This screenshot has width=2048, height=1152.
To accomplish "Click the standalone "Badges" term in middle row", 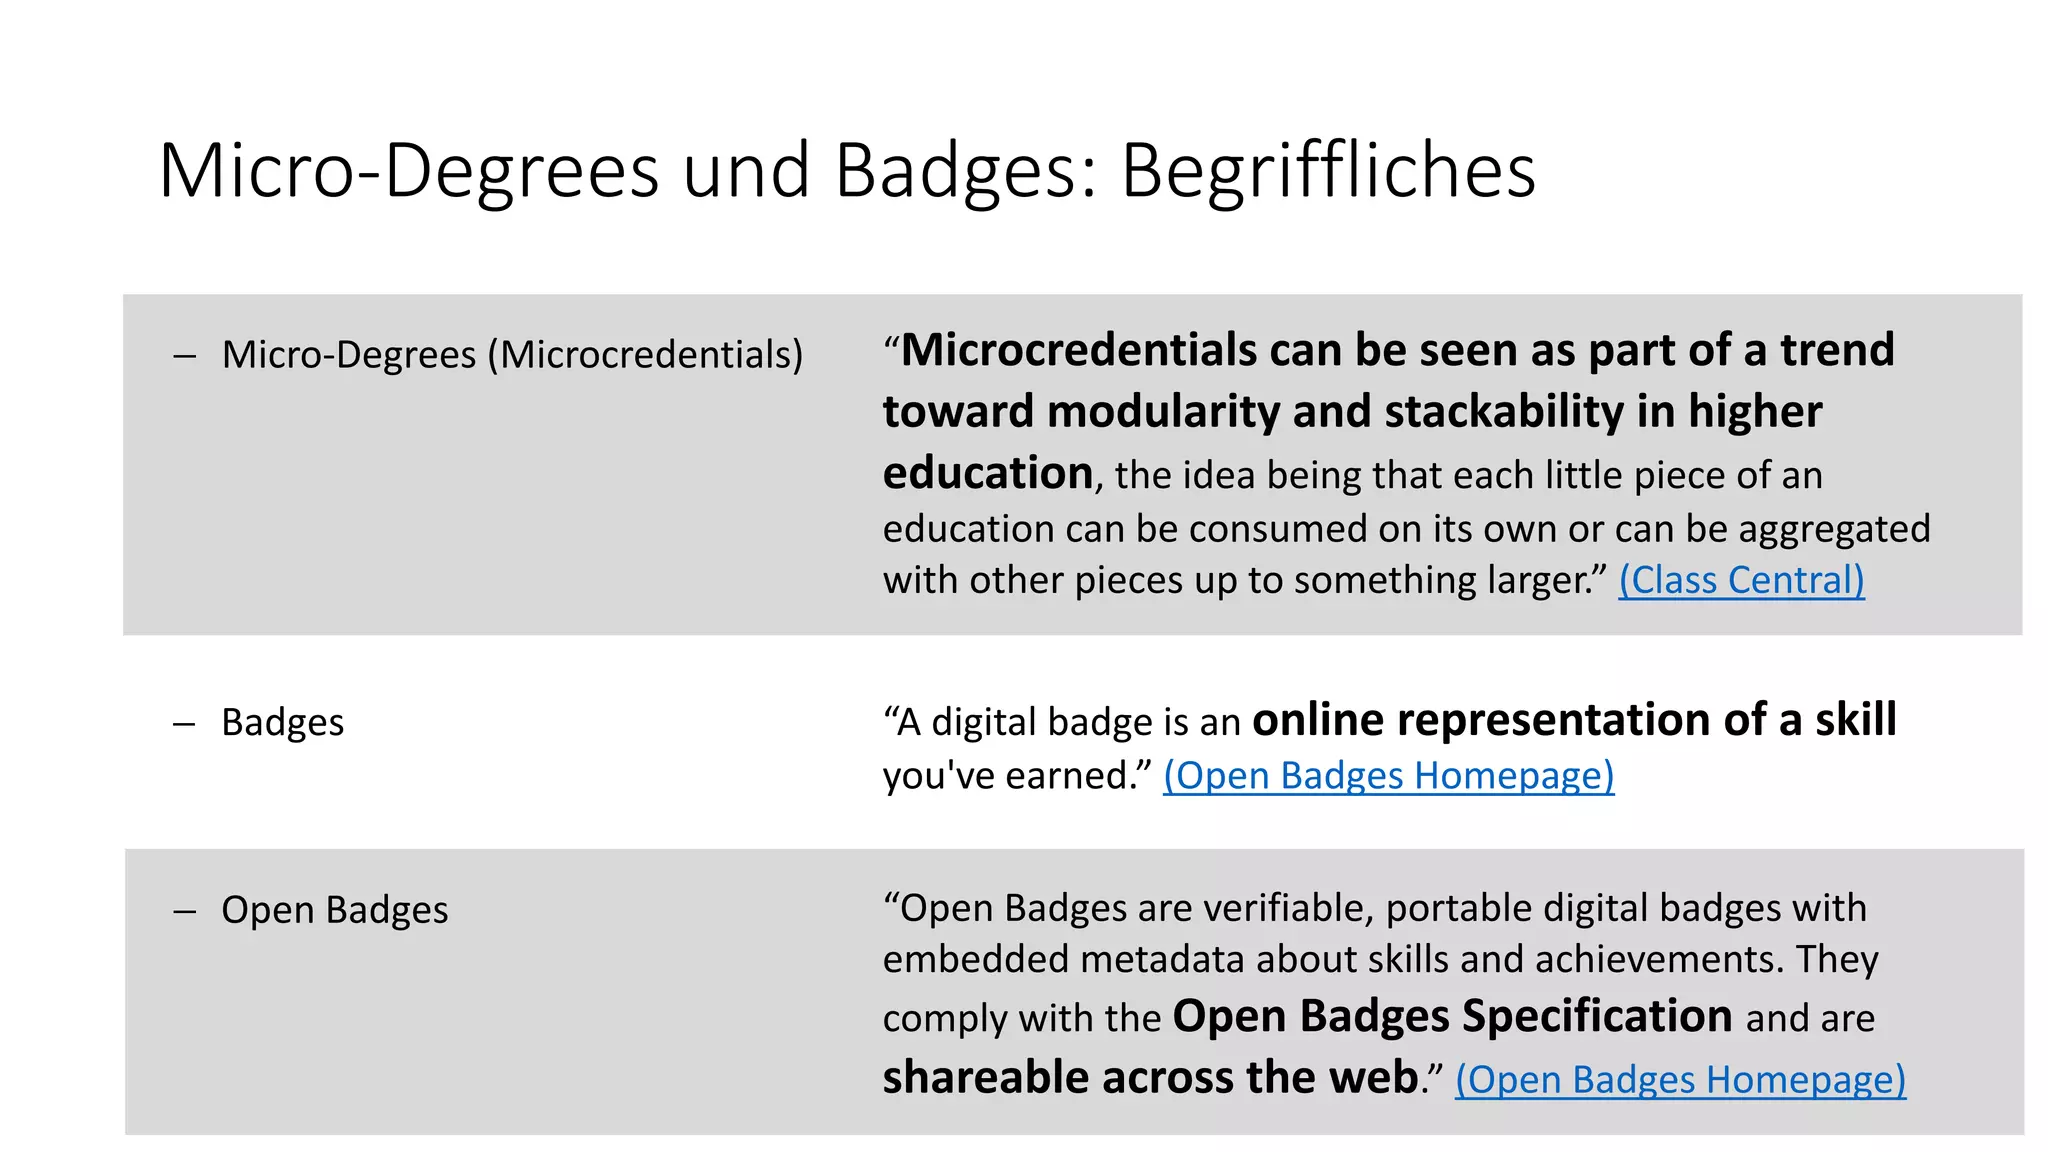I will (283, 723).
